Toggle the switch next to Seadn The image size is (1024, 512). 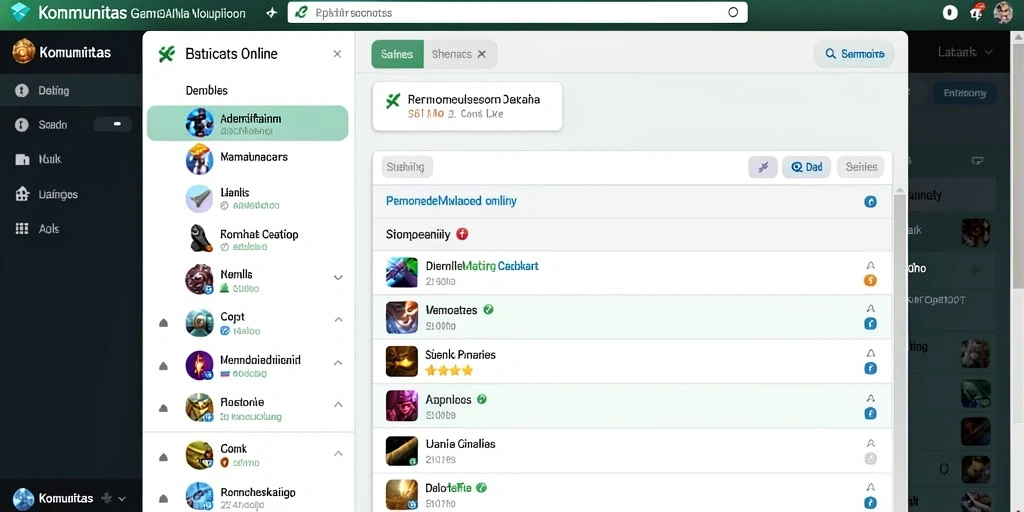click(x=113, y=124)
